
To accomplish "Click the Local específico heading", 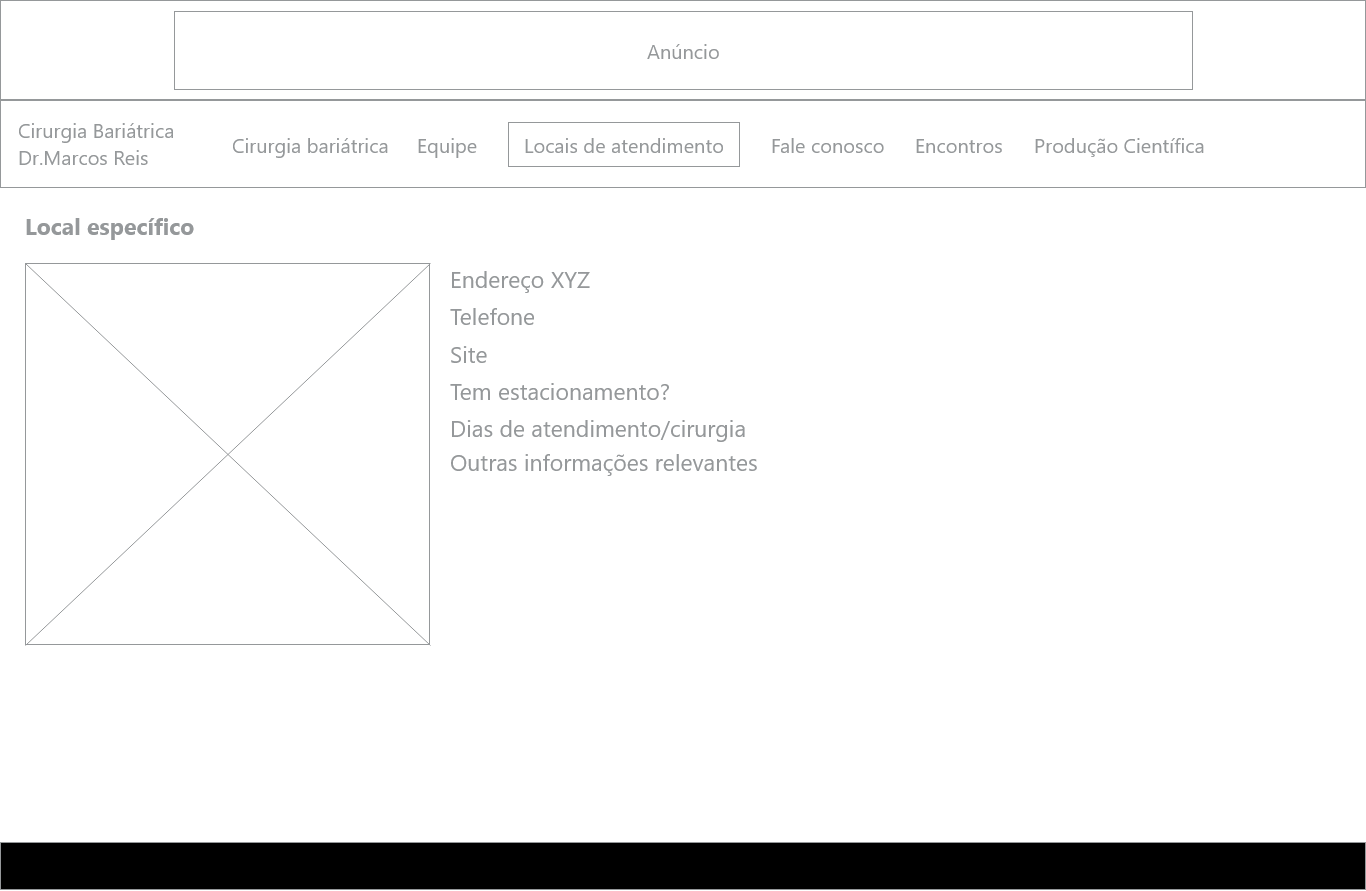I will [110, 227].
